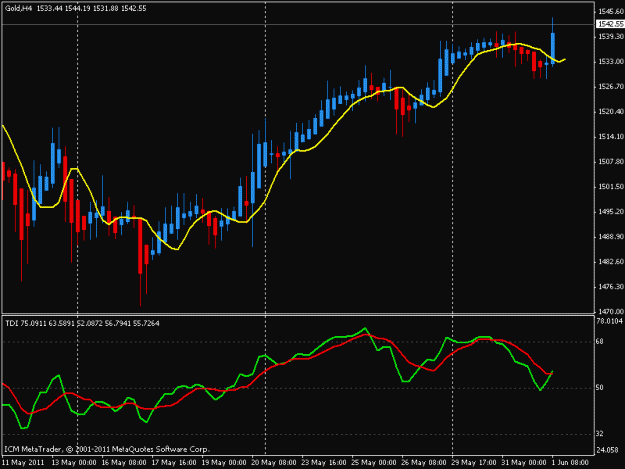Click the 1533.00 price axis label
The image size is (625, 469).
pos(611,62)
